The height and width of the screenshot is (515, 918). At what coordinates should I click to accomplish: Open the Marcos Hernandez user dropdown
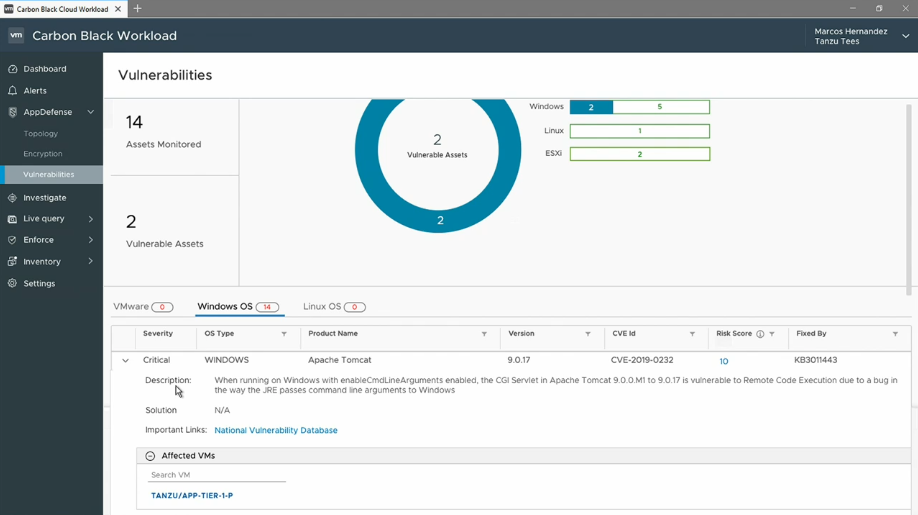pos(905,36)
